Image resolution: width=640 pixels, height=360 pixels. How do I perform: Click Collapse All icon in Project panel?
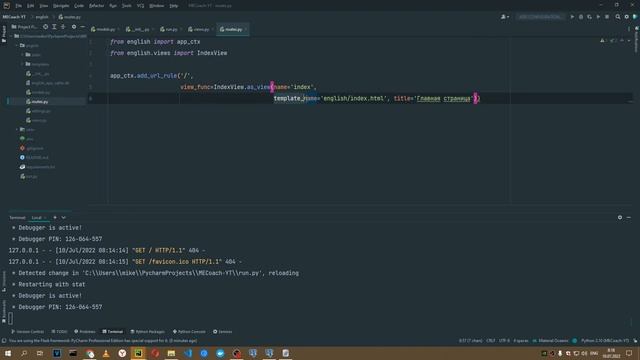tap(63, 27)
